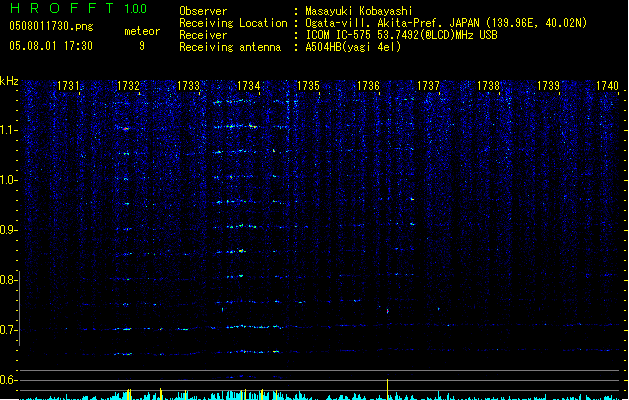Click the 0.7 kHz frequency label
629x400 pixels.
(8, 330)
